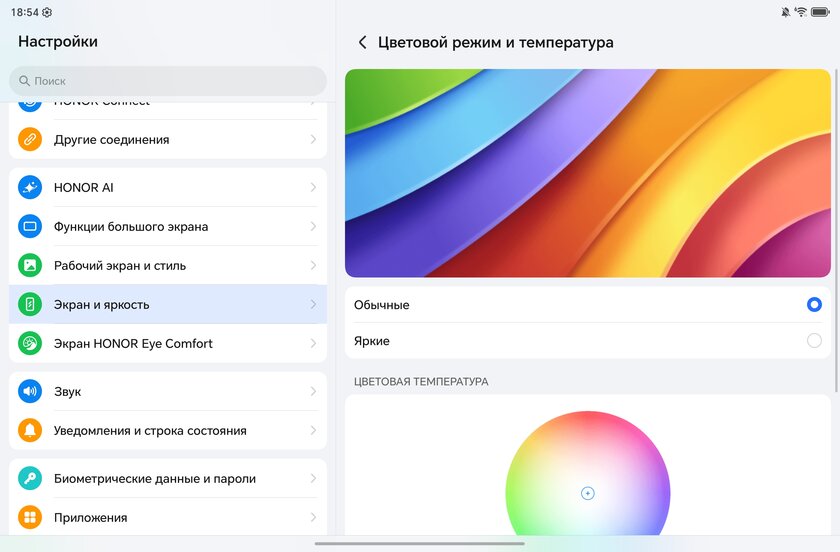840x552 pixels.
Task: Tap the Wi-Fi icon in the status bar
Action: 801,12
